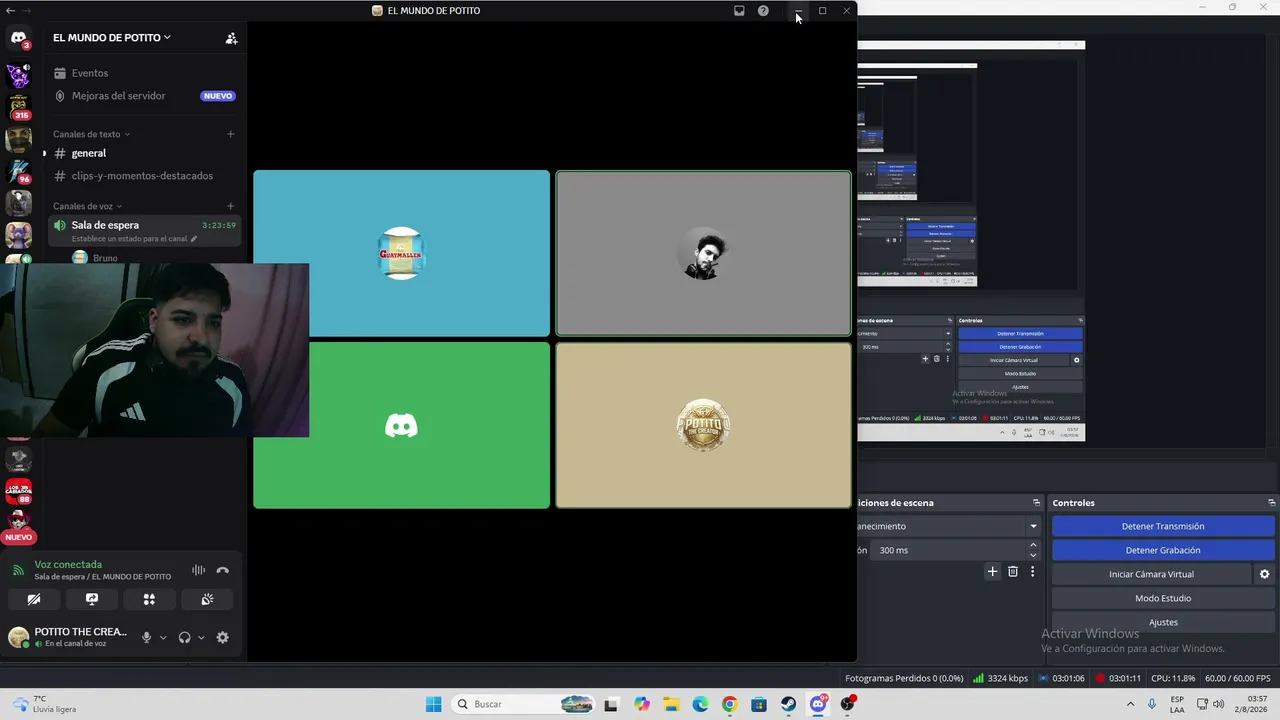Open headphone output options arrow
The image size is (1280, 720).
point(201,638)
